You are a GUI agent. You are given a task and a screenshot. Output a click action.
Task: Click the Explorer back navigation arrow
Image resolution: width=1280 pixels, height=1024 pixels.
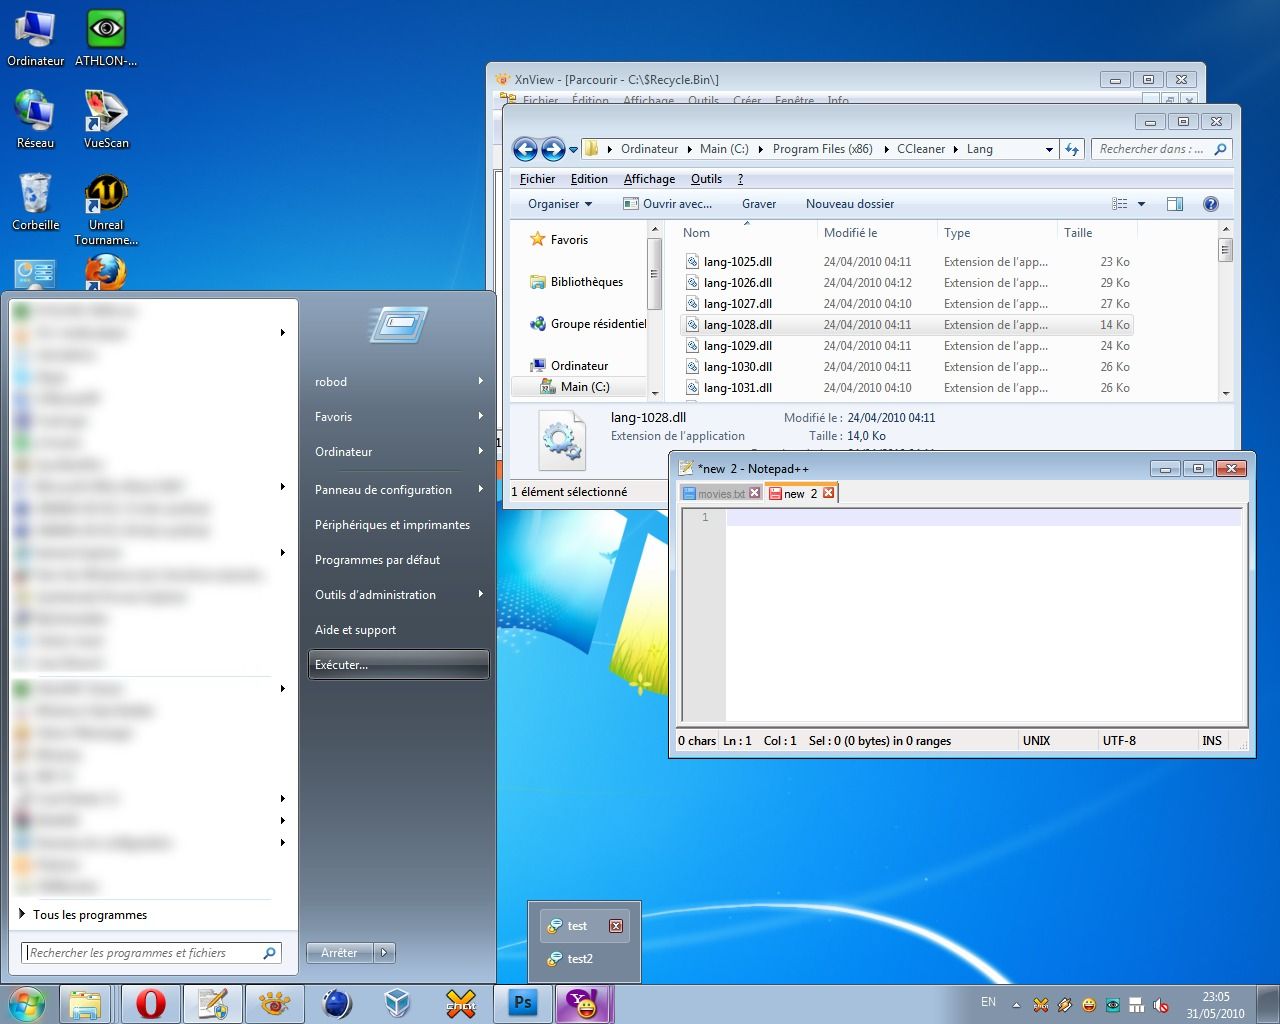point(525,150)
